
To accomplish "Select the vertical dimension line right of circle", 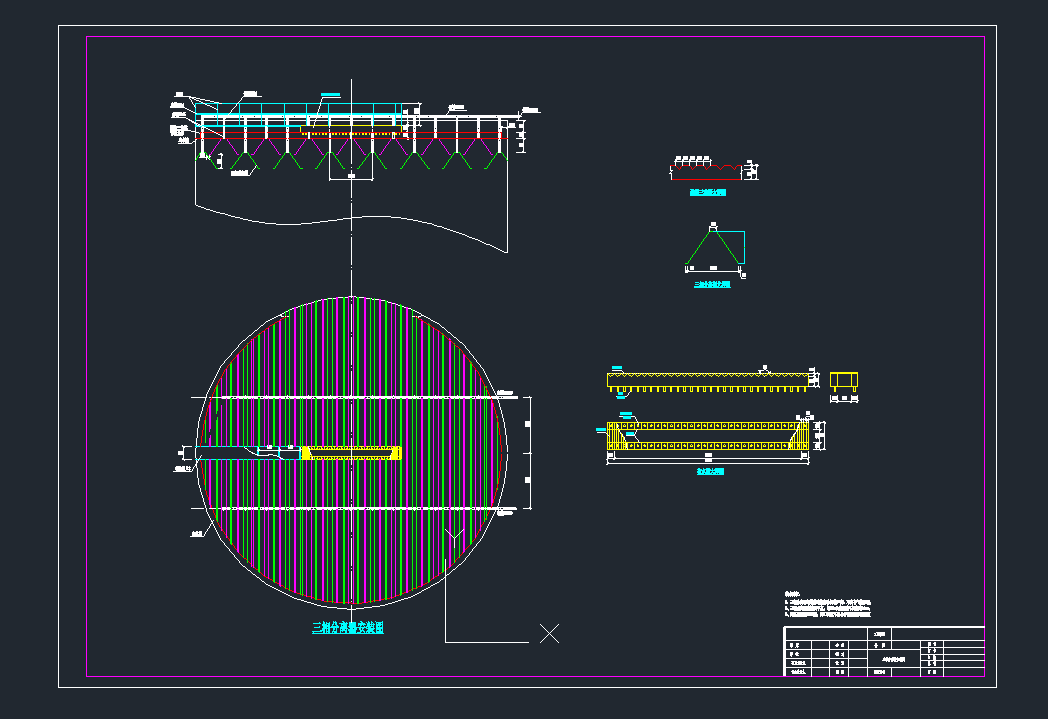I will coord(530,453).
